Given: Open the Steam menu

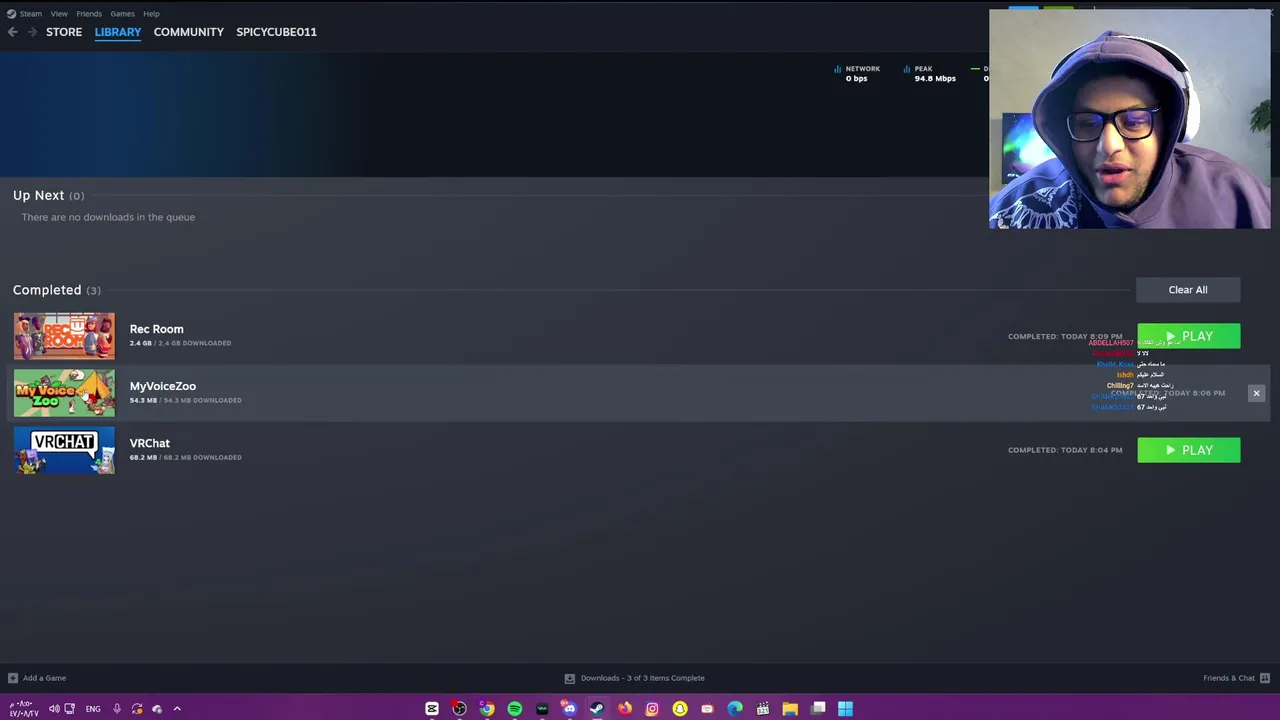Looking at the screenshot, I should (x=30, y=14).
